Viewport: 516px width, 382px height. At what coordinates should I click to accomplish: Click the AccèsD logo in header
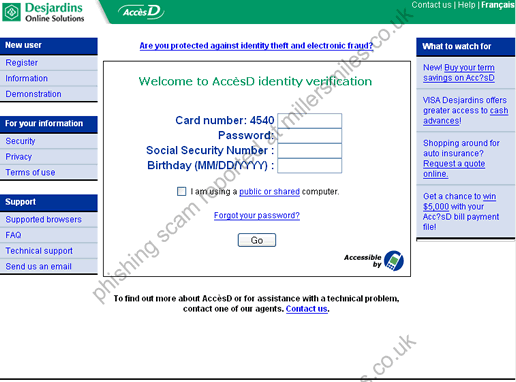(x=141, y=12)
